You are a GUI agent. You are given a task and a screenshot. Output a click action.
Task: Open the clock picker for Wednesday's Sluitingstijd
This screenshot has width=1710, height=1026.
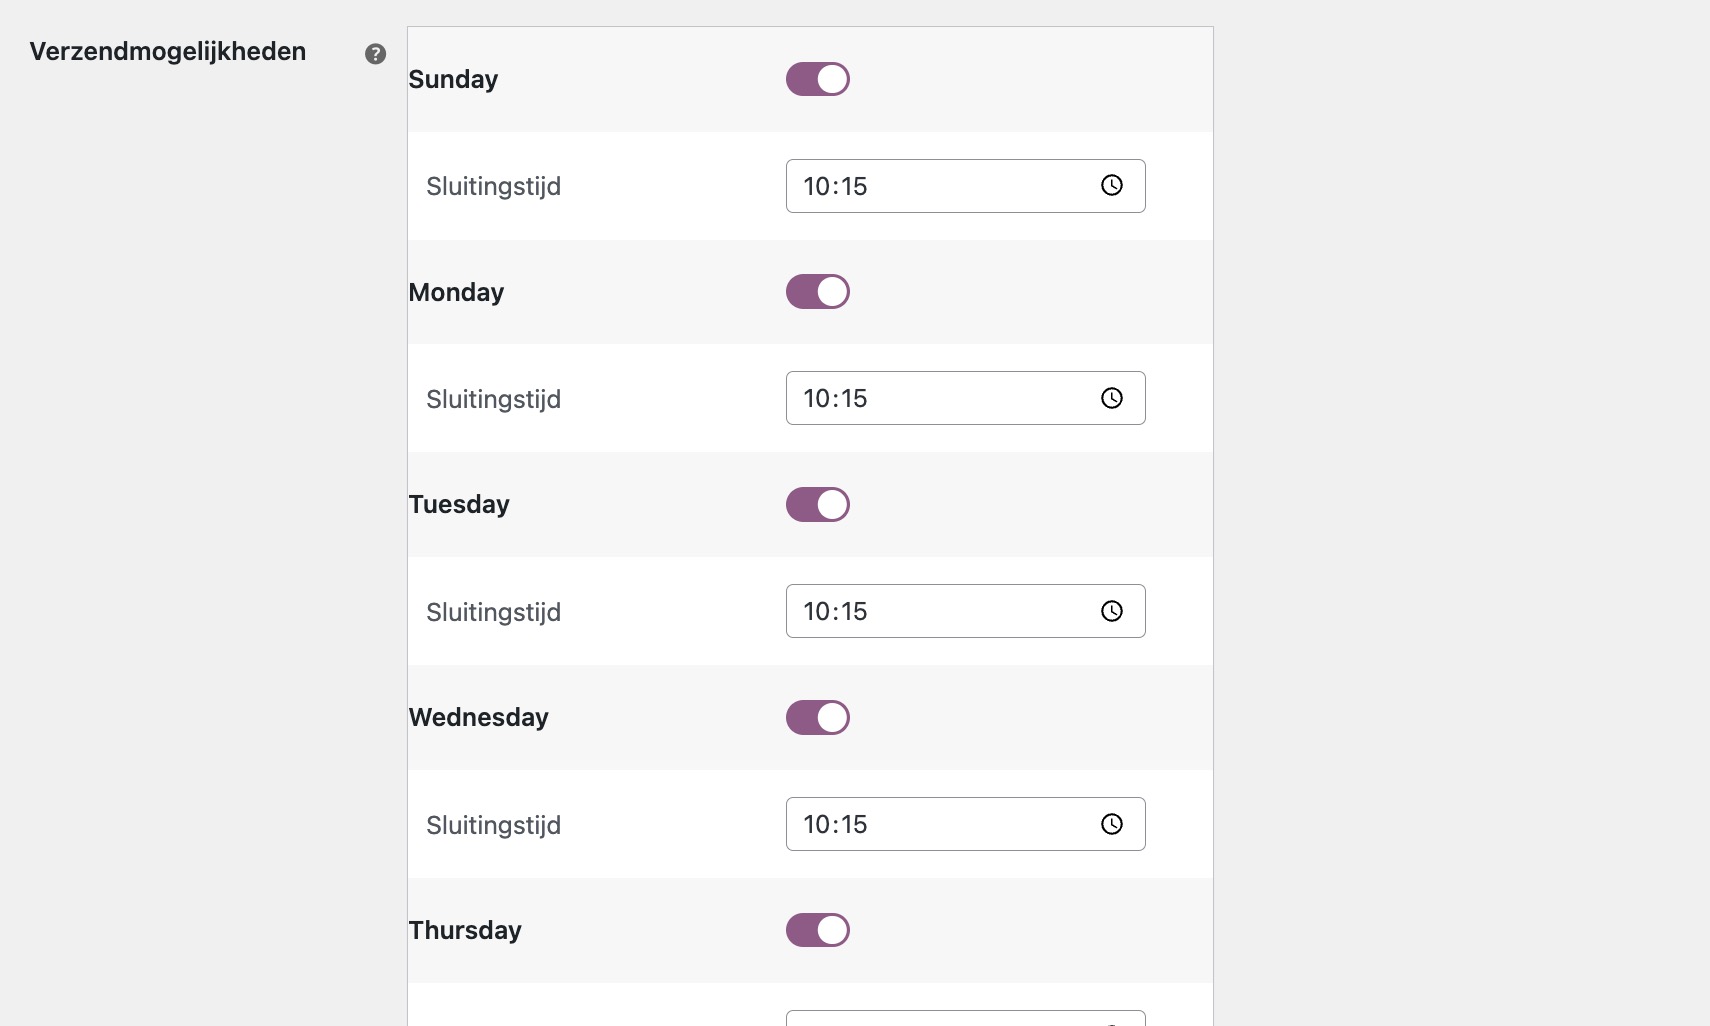1112,824
